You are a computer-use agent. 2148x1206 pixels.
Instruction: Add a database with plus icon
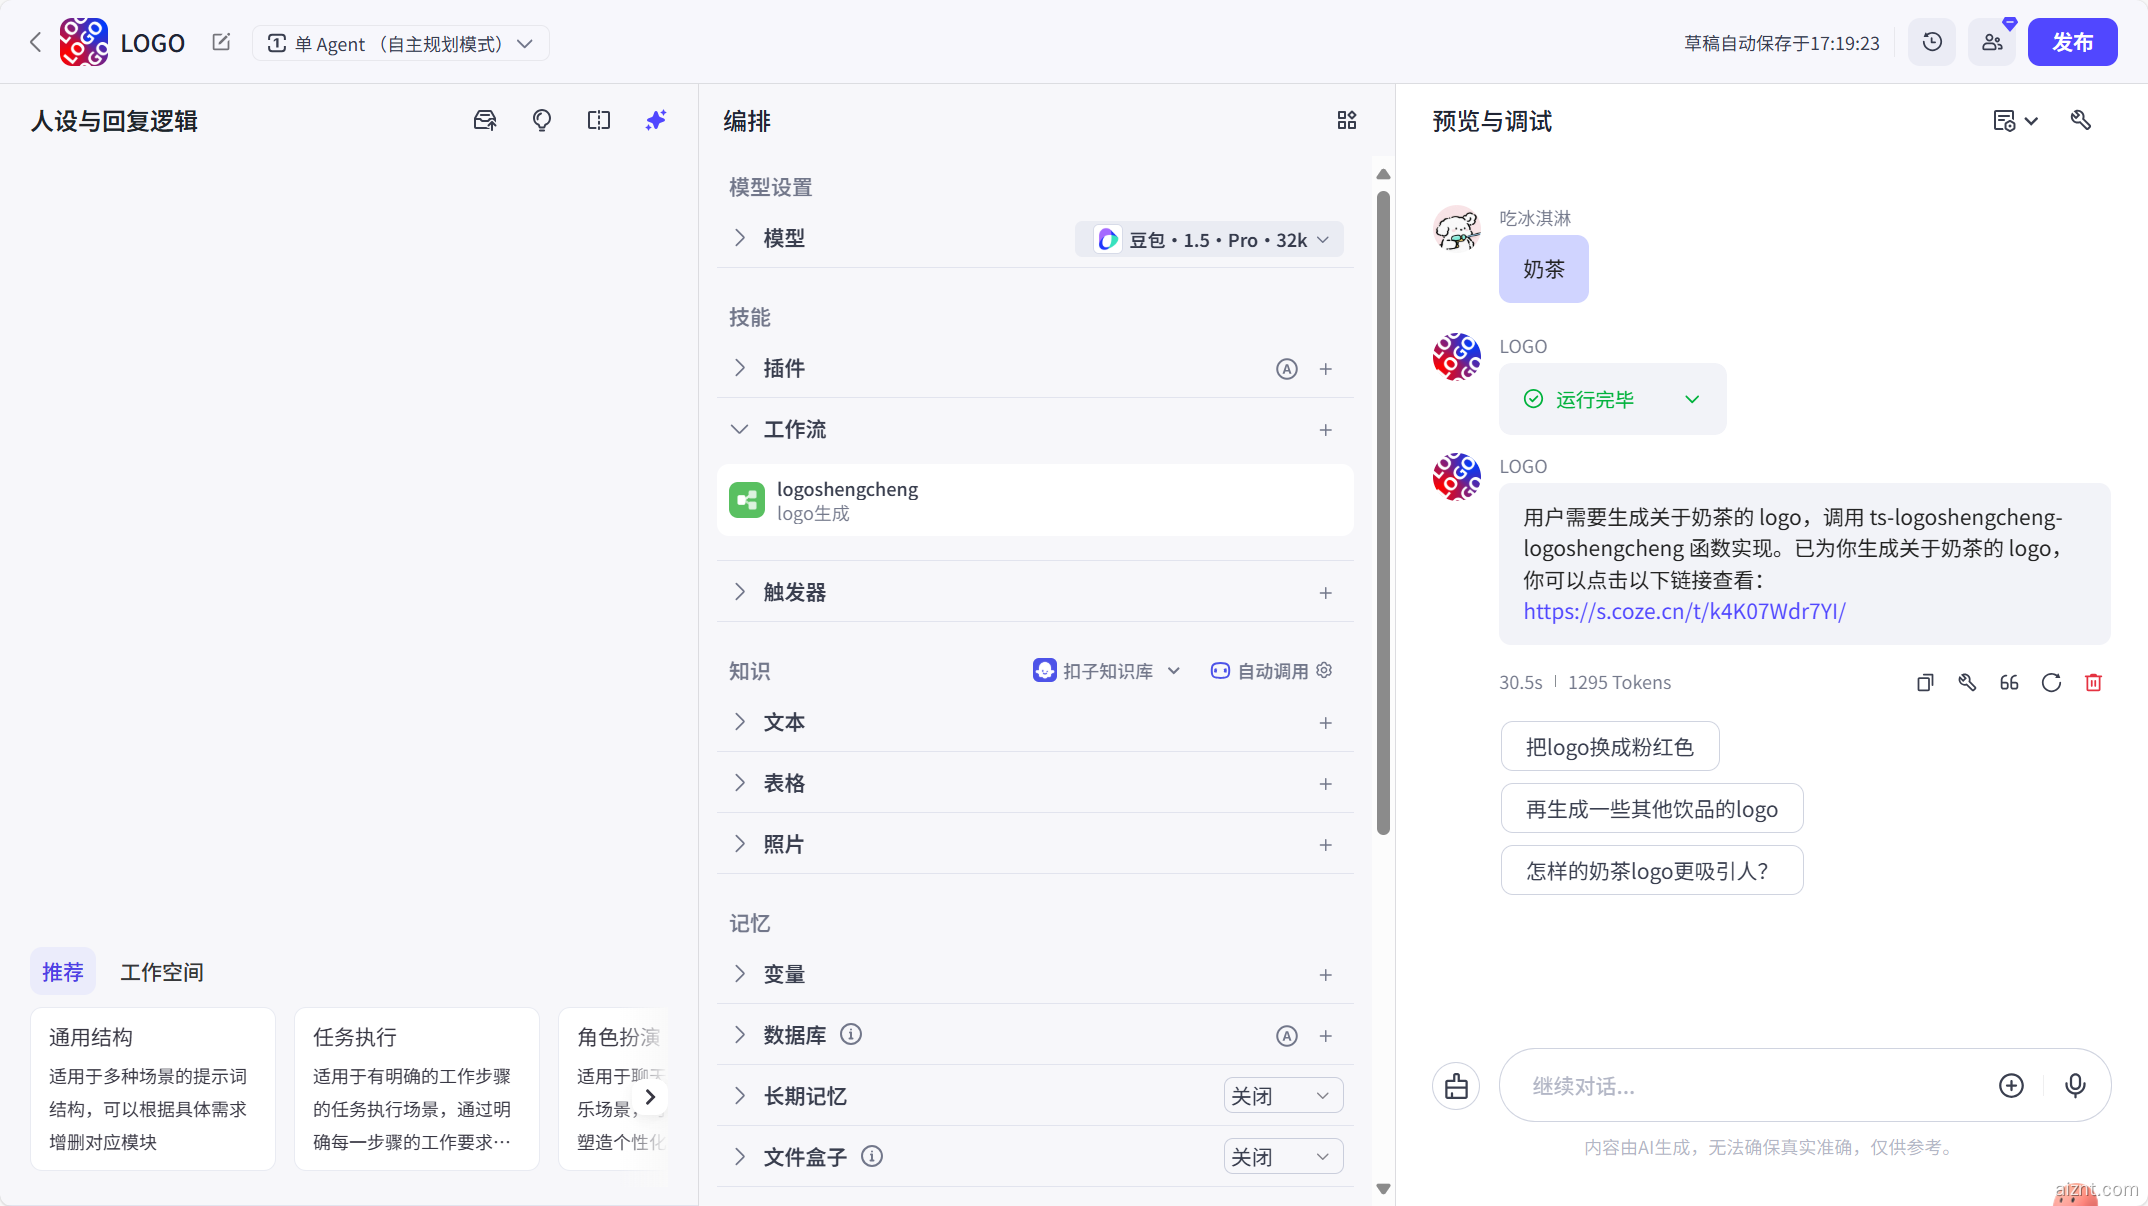click(x=1326, y=1036)
